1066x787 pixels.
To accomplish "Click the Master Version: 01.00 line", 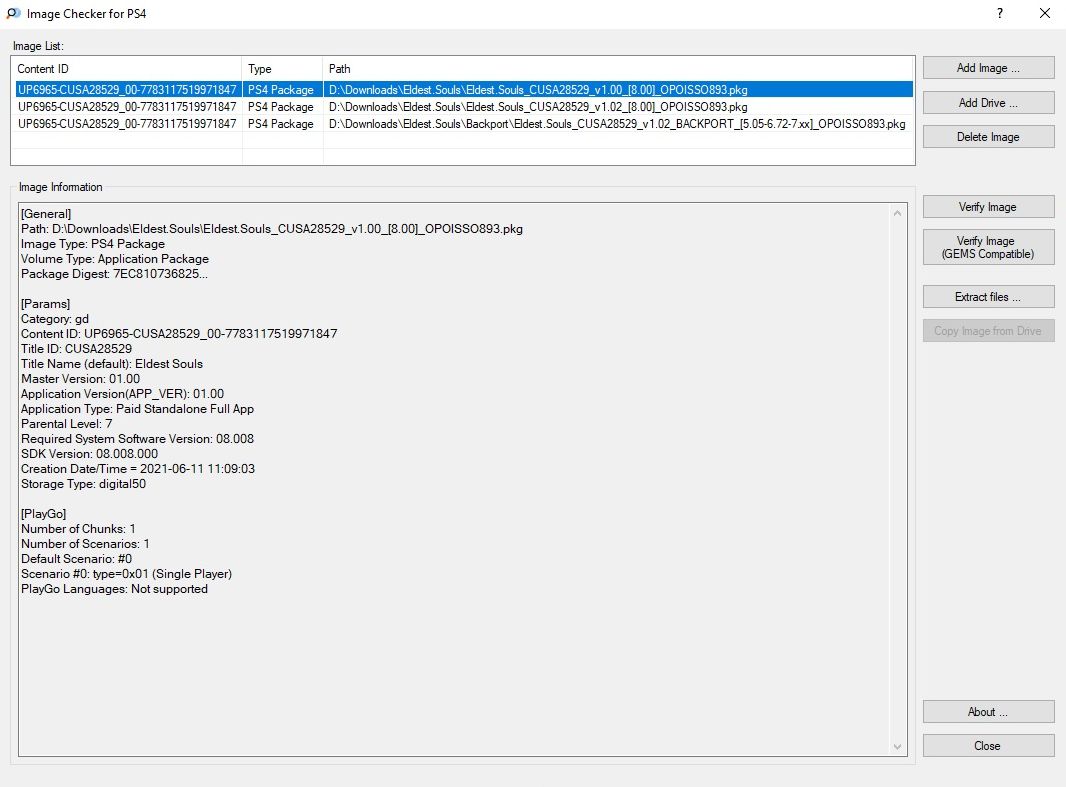I will pyautogui.click(x=80, y=379).
